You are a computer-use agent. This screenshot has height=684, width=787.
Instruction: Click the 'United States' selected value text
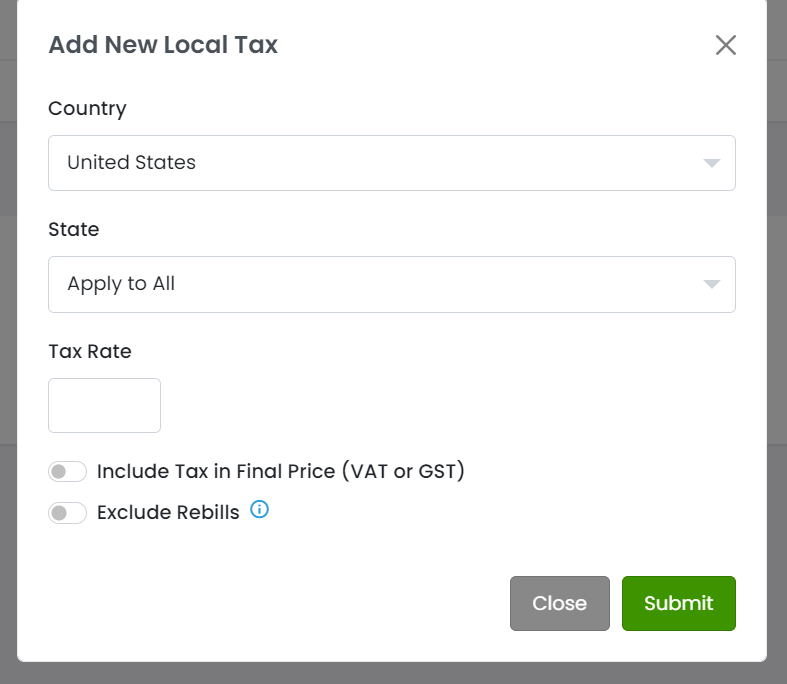(x=131, y=162)
